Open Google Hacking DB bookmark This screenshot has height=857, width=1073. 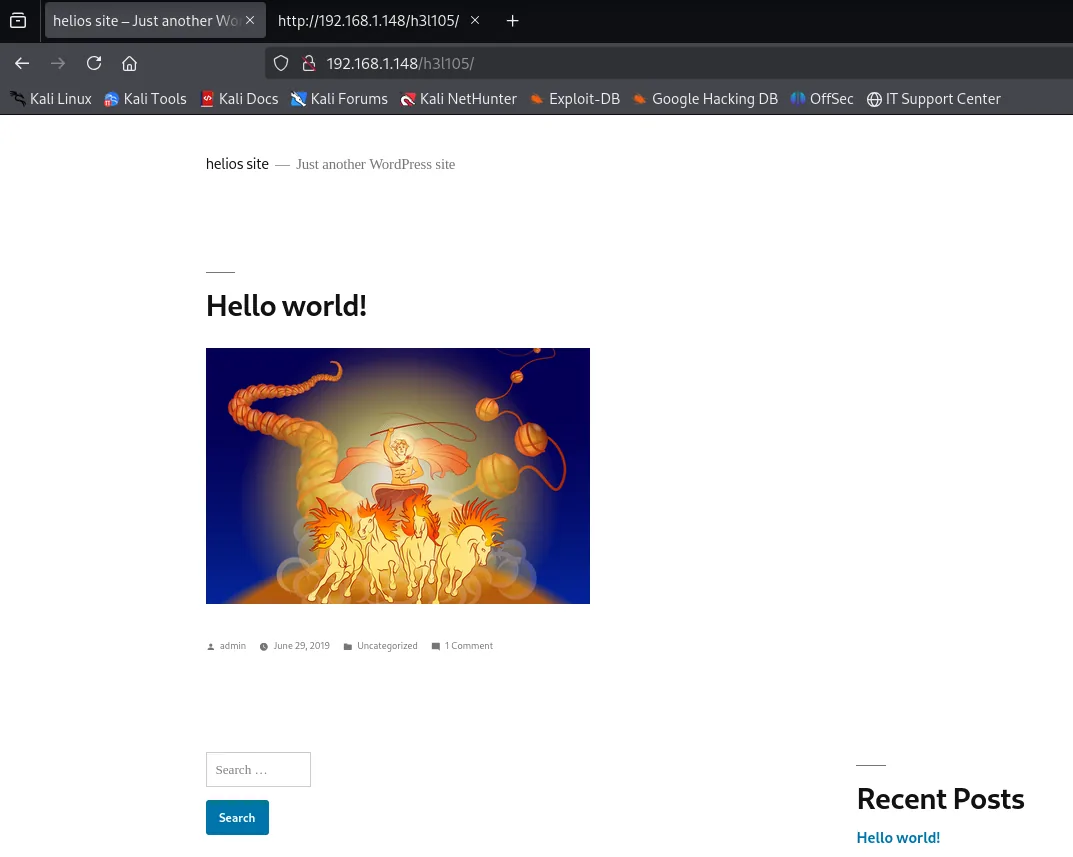706,99
